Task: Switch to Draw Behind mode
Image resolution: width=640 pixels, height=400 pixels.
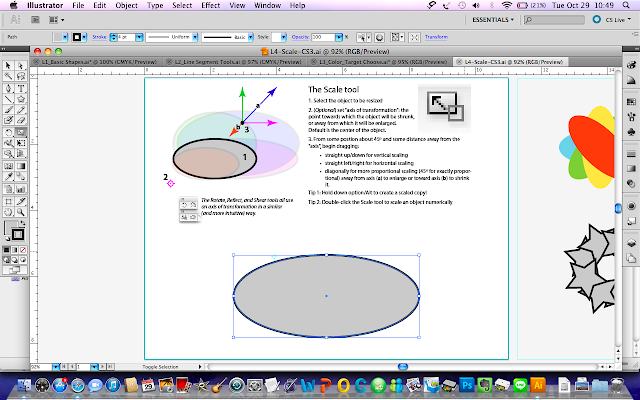Action: pos(15,260)
